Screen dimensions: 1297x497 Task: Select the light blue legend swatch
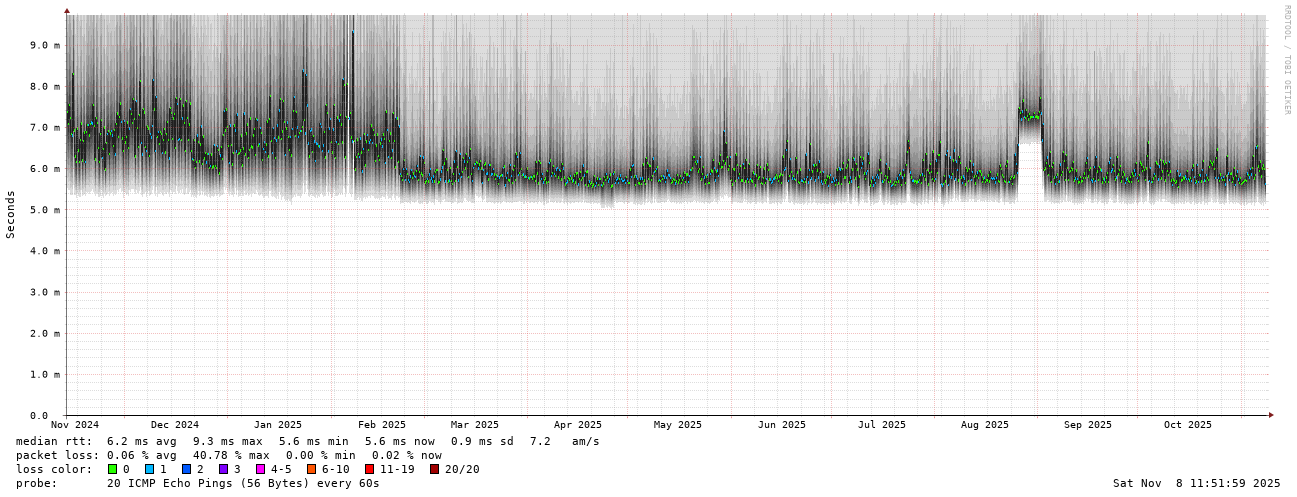tap(149, 469)
